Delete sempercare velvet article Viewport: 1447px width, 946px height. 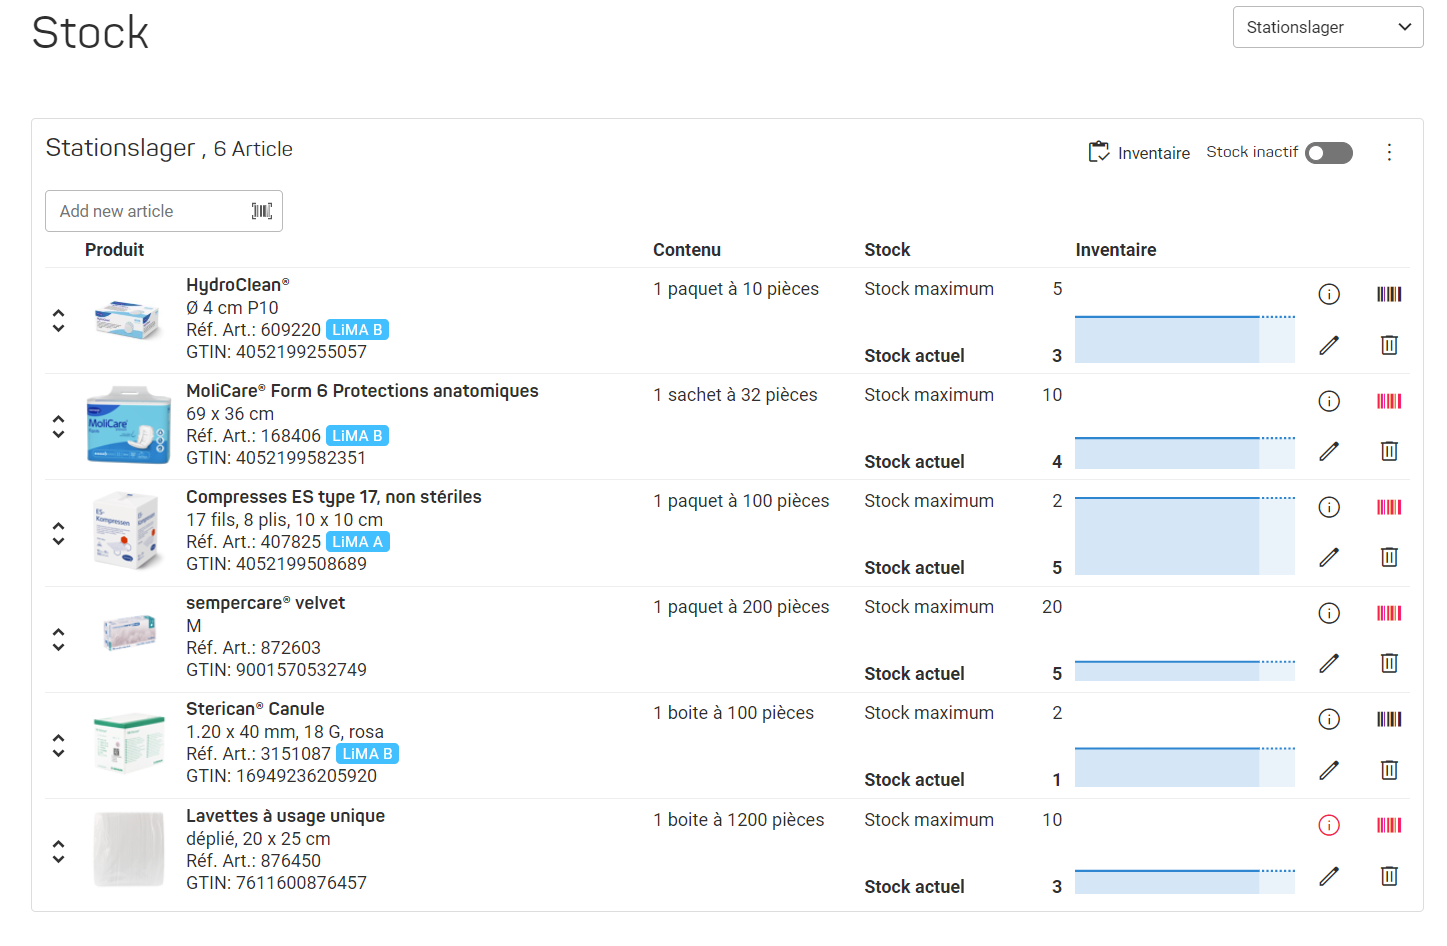click(1389, 663)
